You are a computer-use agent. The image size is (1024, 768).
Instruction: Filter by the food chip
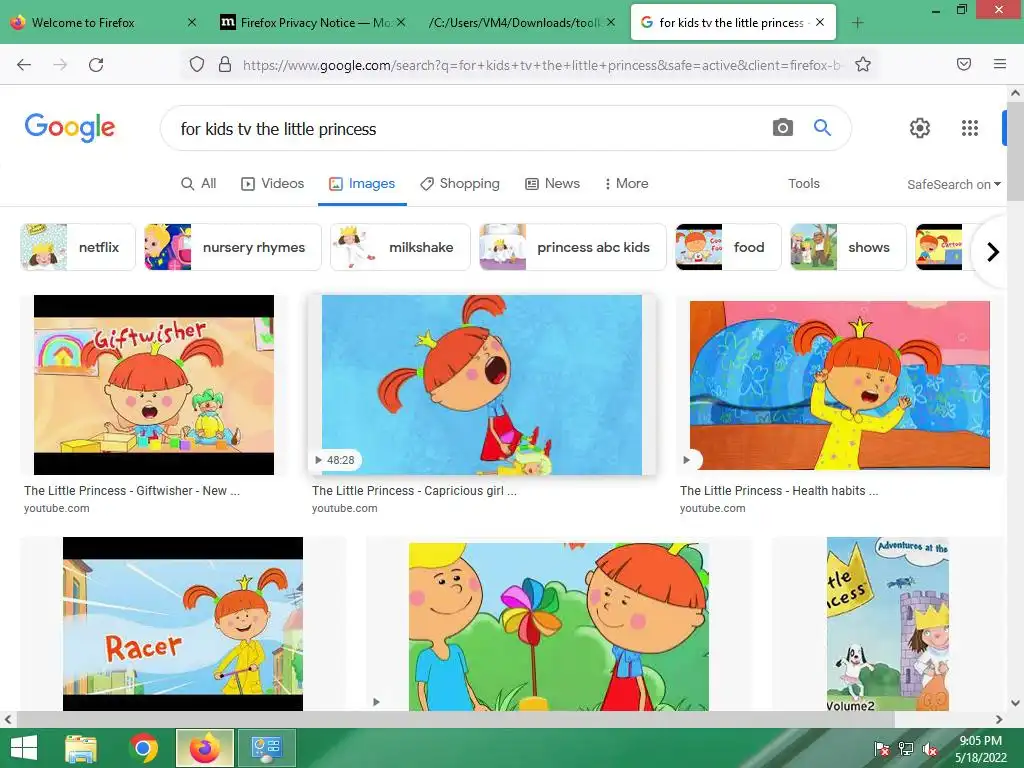click(x=728, y=247)
